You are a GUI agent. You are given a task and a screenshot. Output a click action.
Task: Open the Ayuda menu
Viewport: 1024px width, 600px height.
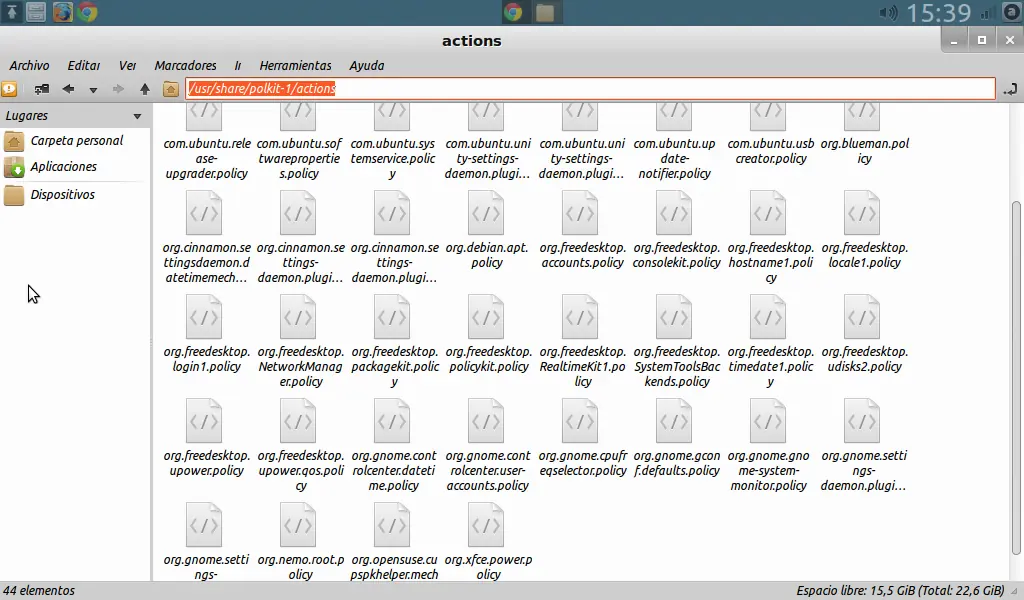point(366,65)
